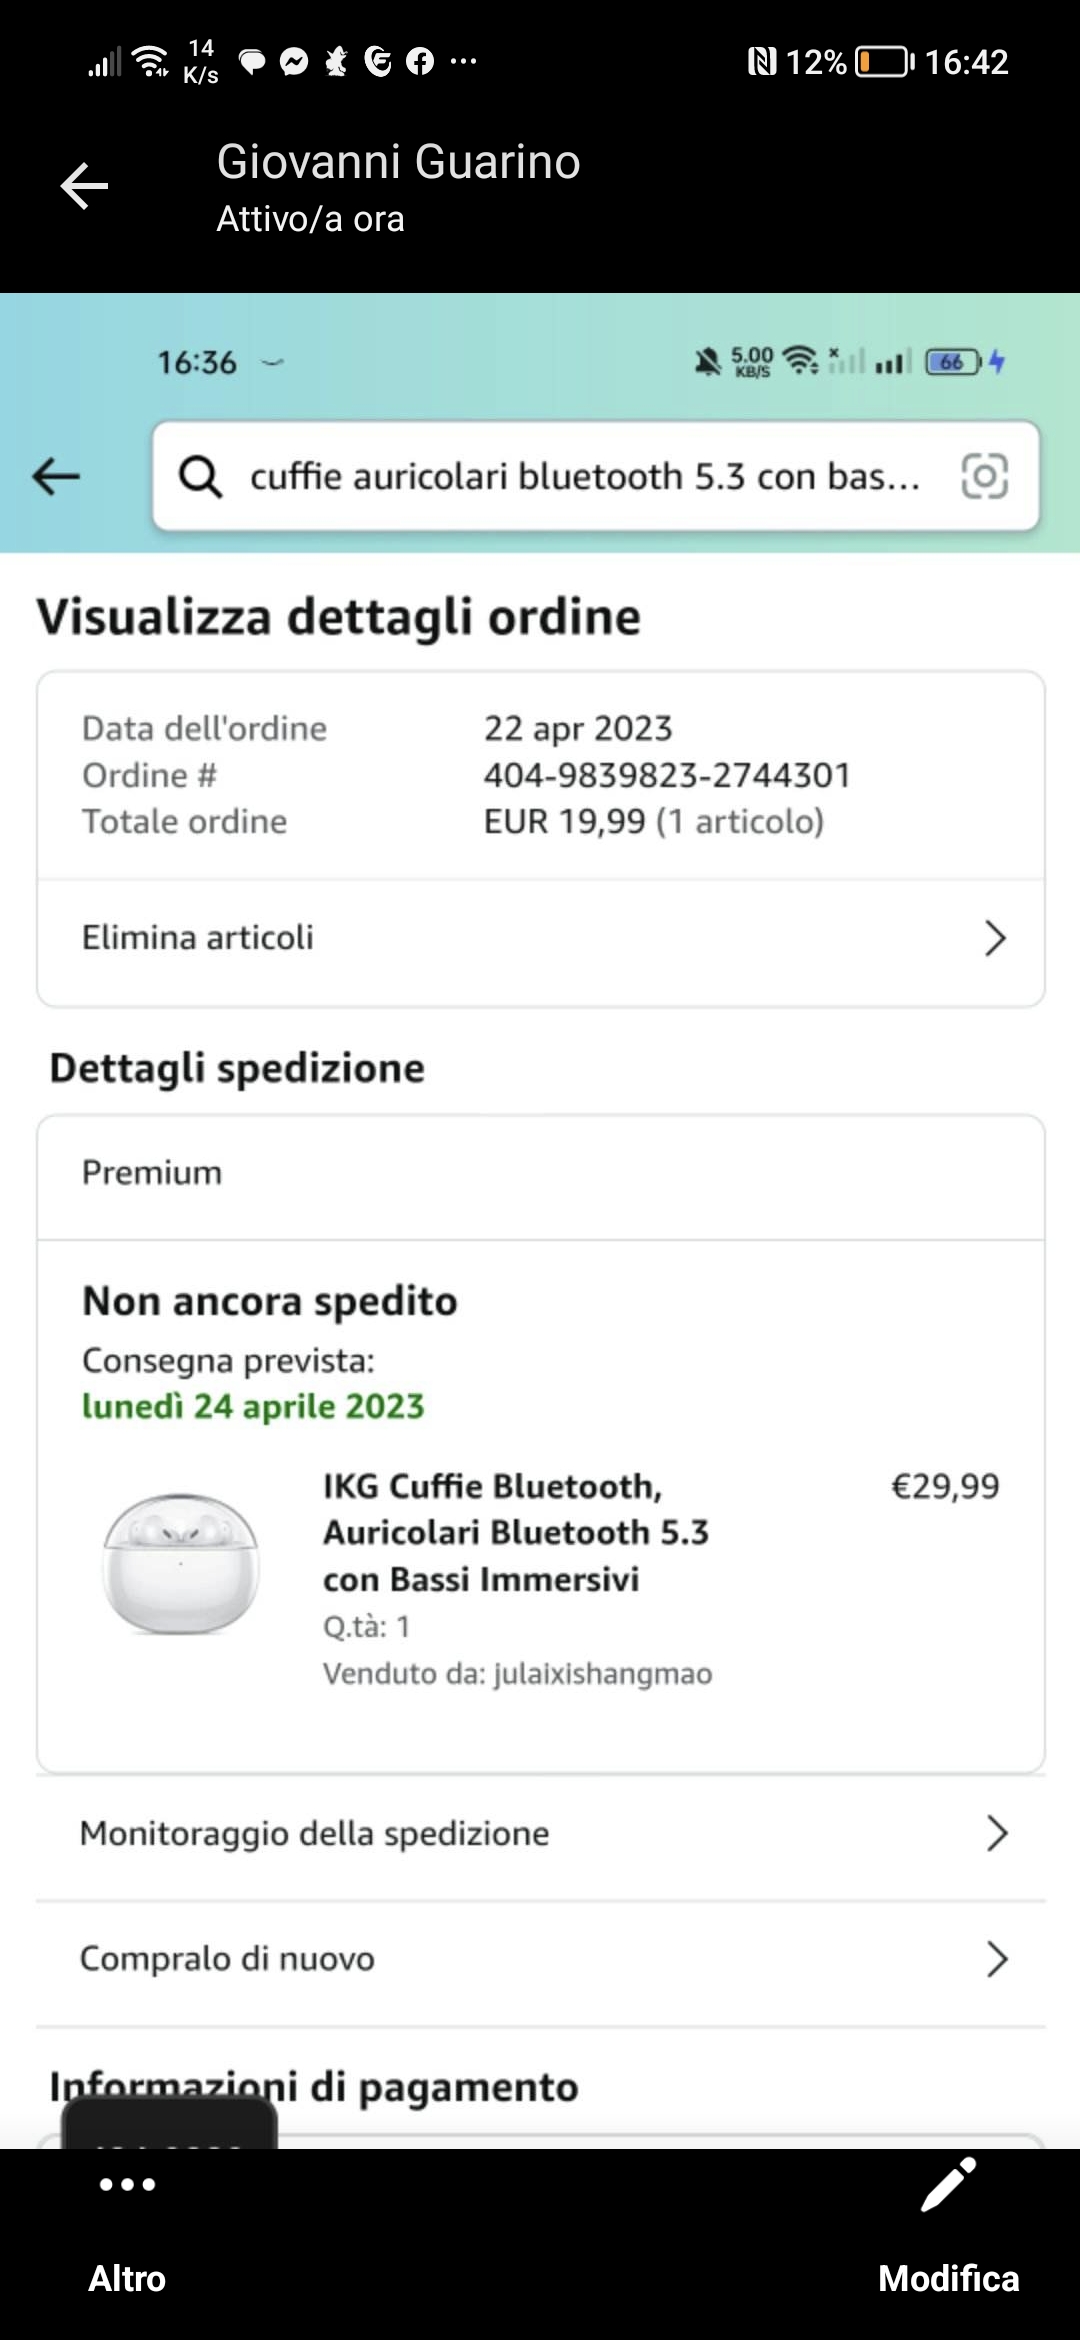Tap the Wi-Fi icon in status bar
The height and width of the screenshot is (2340, 1080).
click(x=151, y=62)
